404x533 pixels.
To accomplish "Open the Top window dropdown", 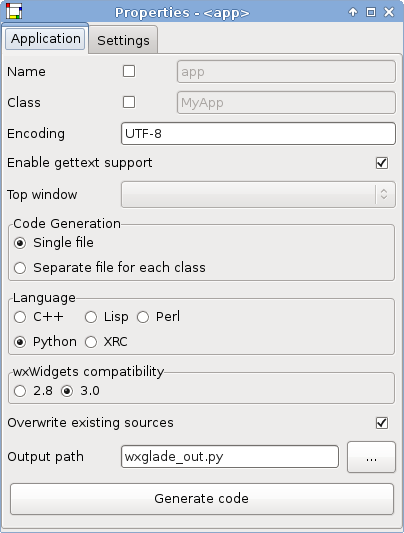I will point(258,194).
